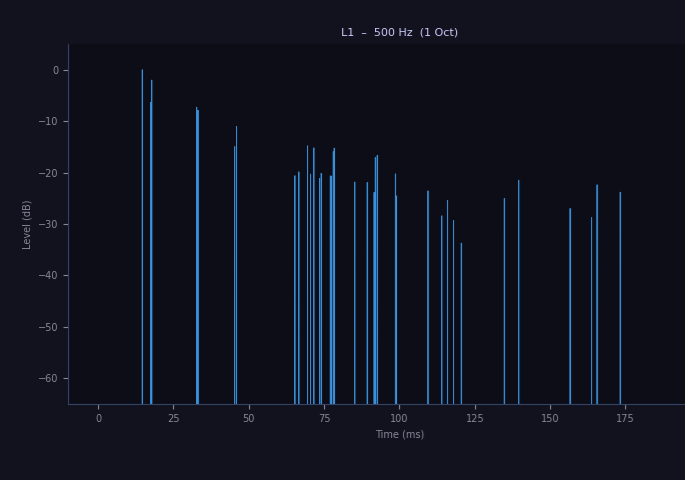685x480 pixels.
Task: Click the 175 tick label on the time axis
Action: (x=625, y=418)
